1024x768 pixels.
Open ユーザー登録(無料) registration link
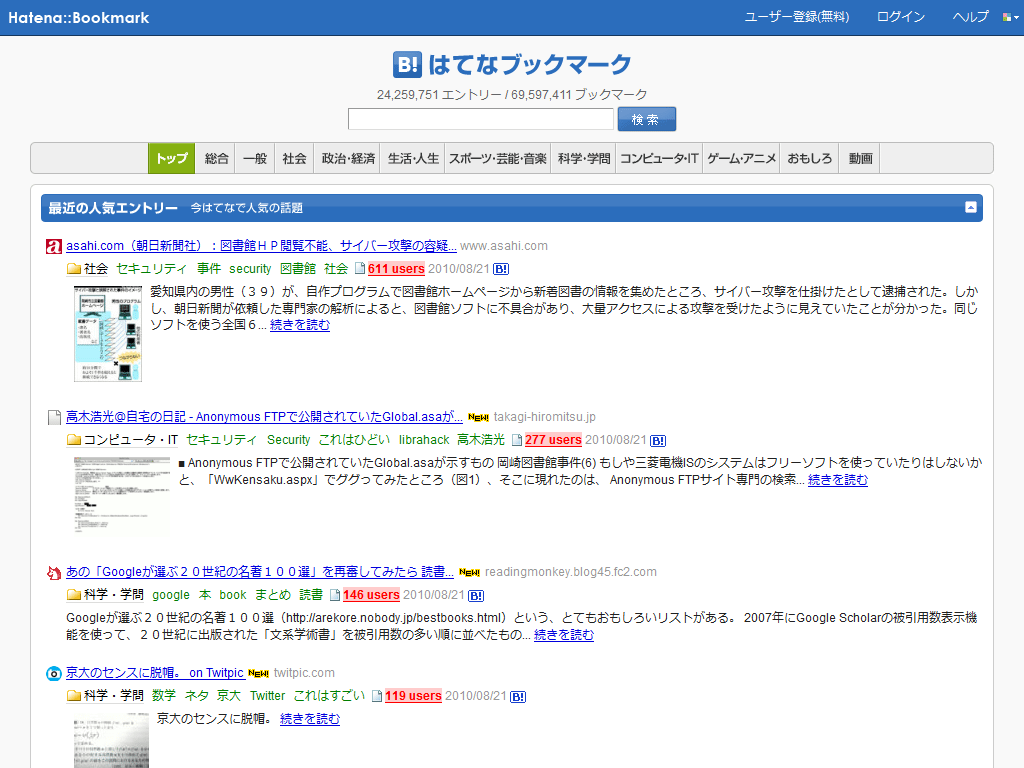797,17
